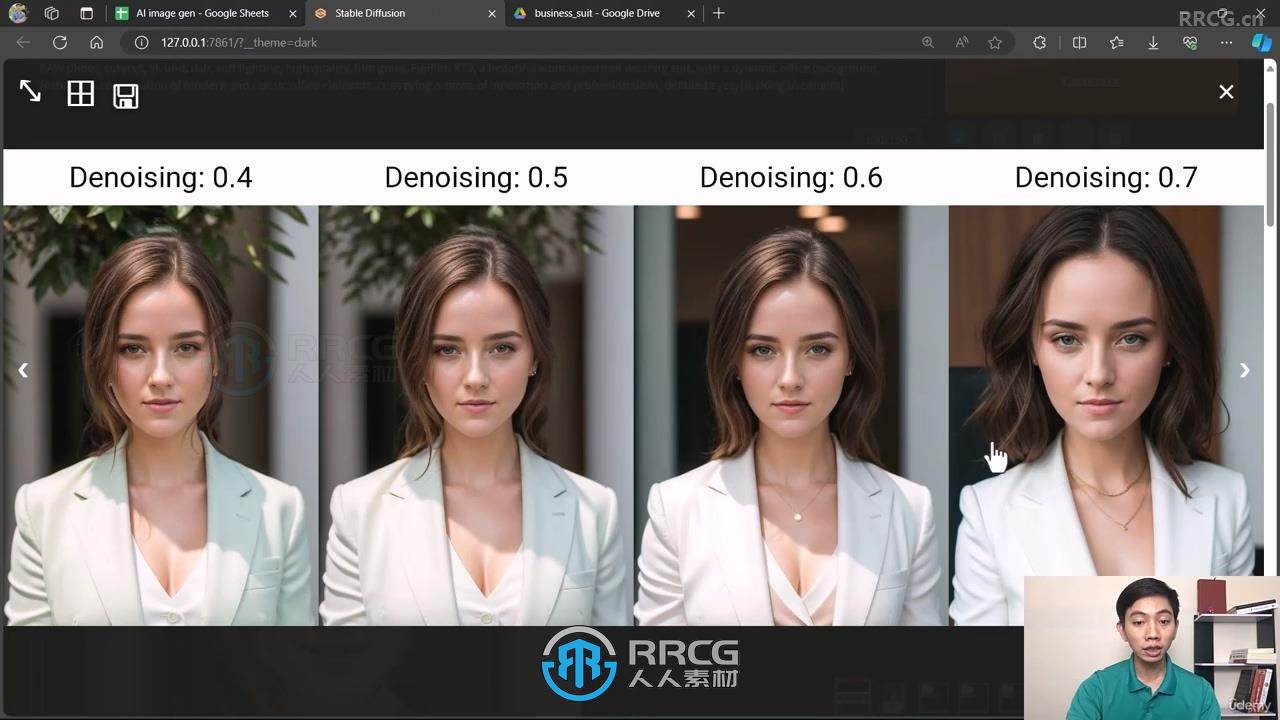Toggle fullscreen zoom of the lightbox image
1280x720 pixels.
point(30,92)
